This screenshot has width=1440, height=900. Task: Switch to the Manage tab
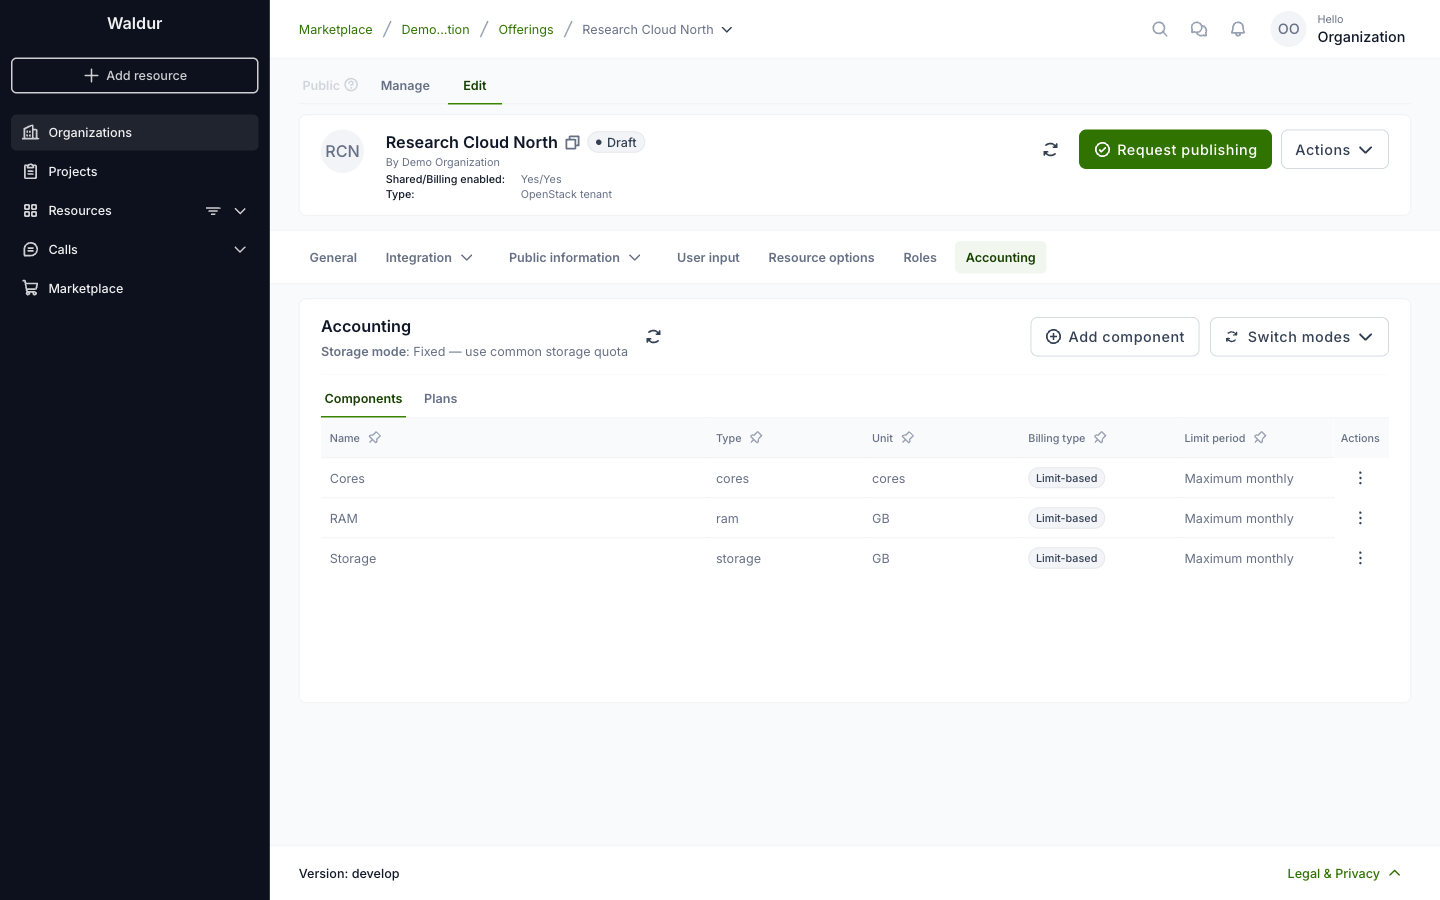pyautogui.click(x=405, y=86)
